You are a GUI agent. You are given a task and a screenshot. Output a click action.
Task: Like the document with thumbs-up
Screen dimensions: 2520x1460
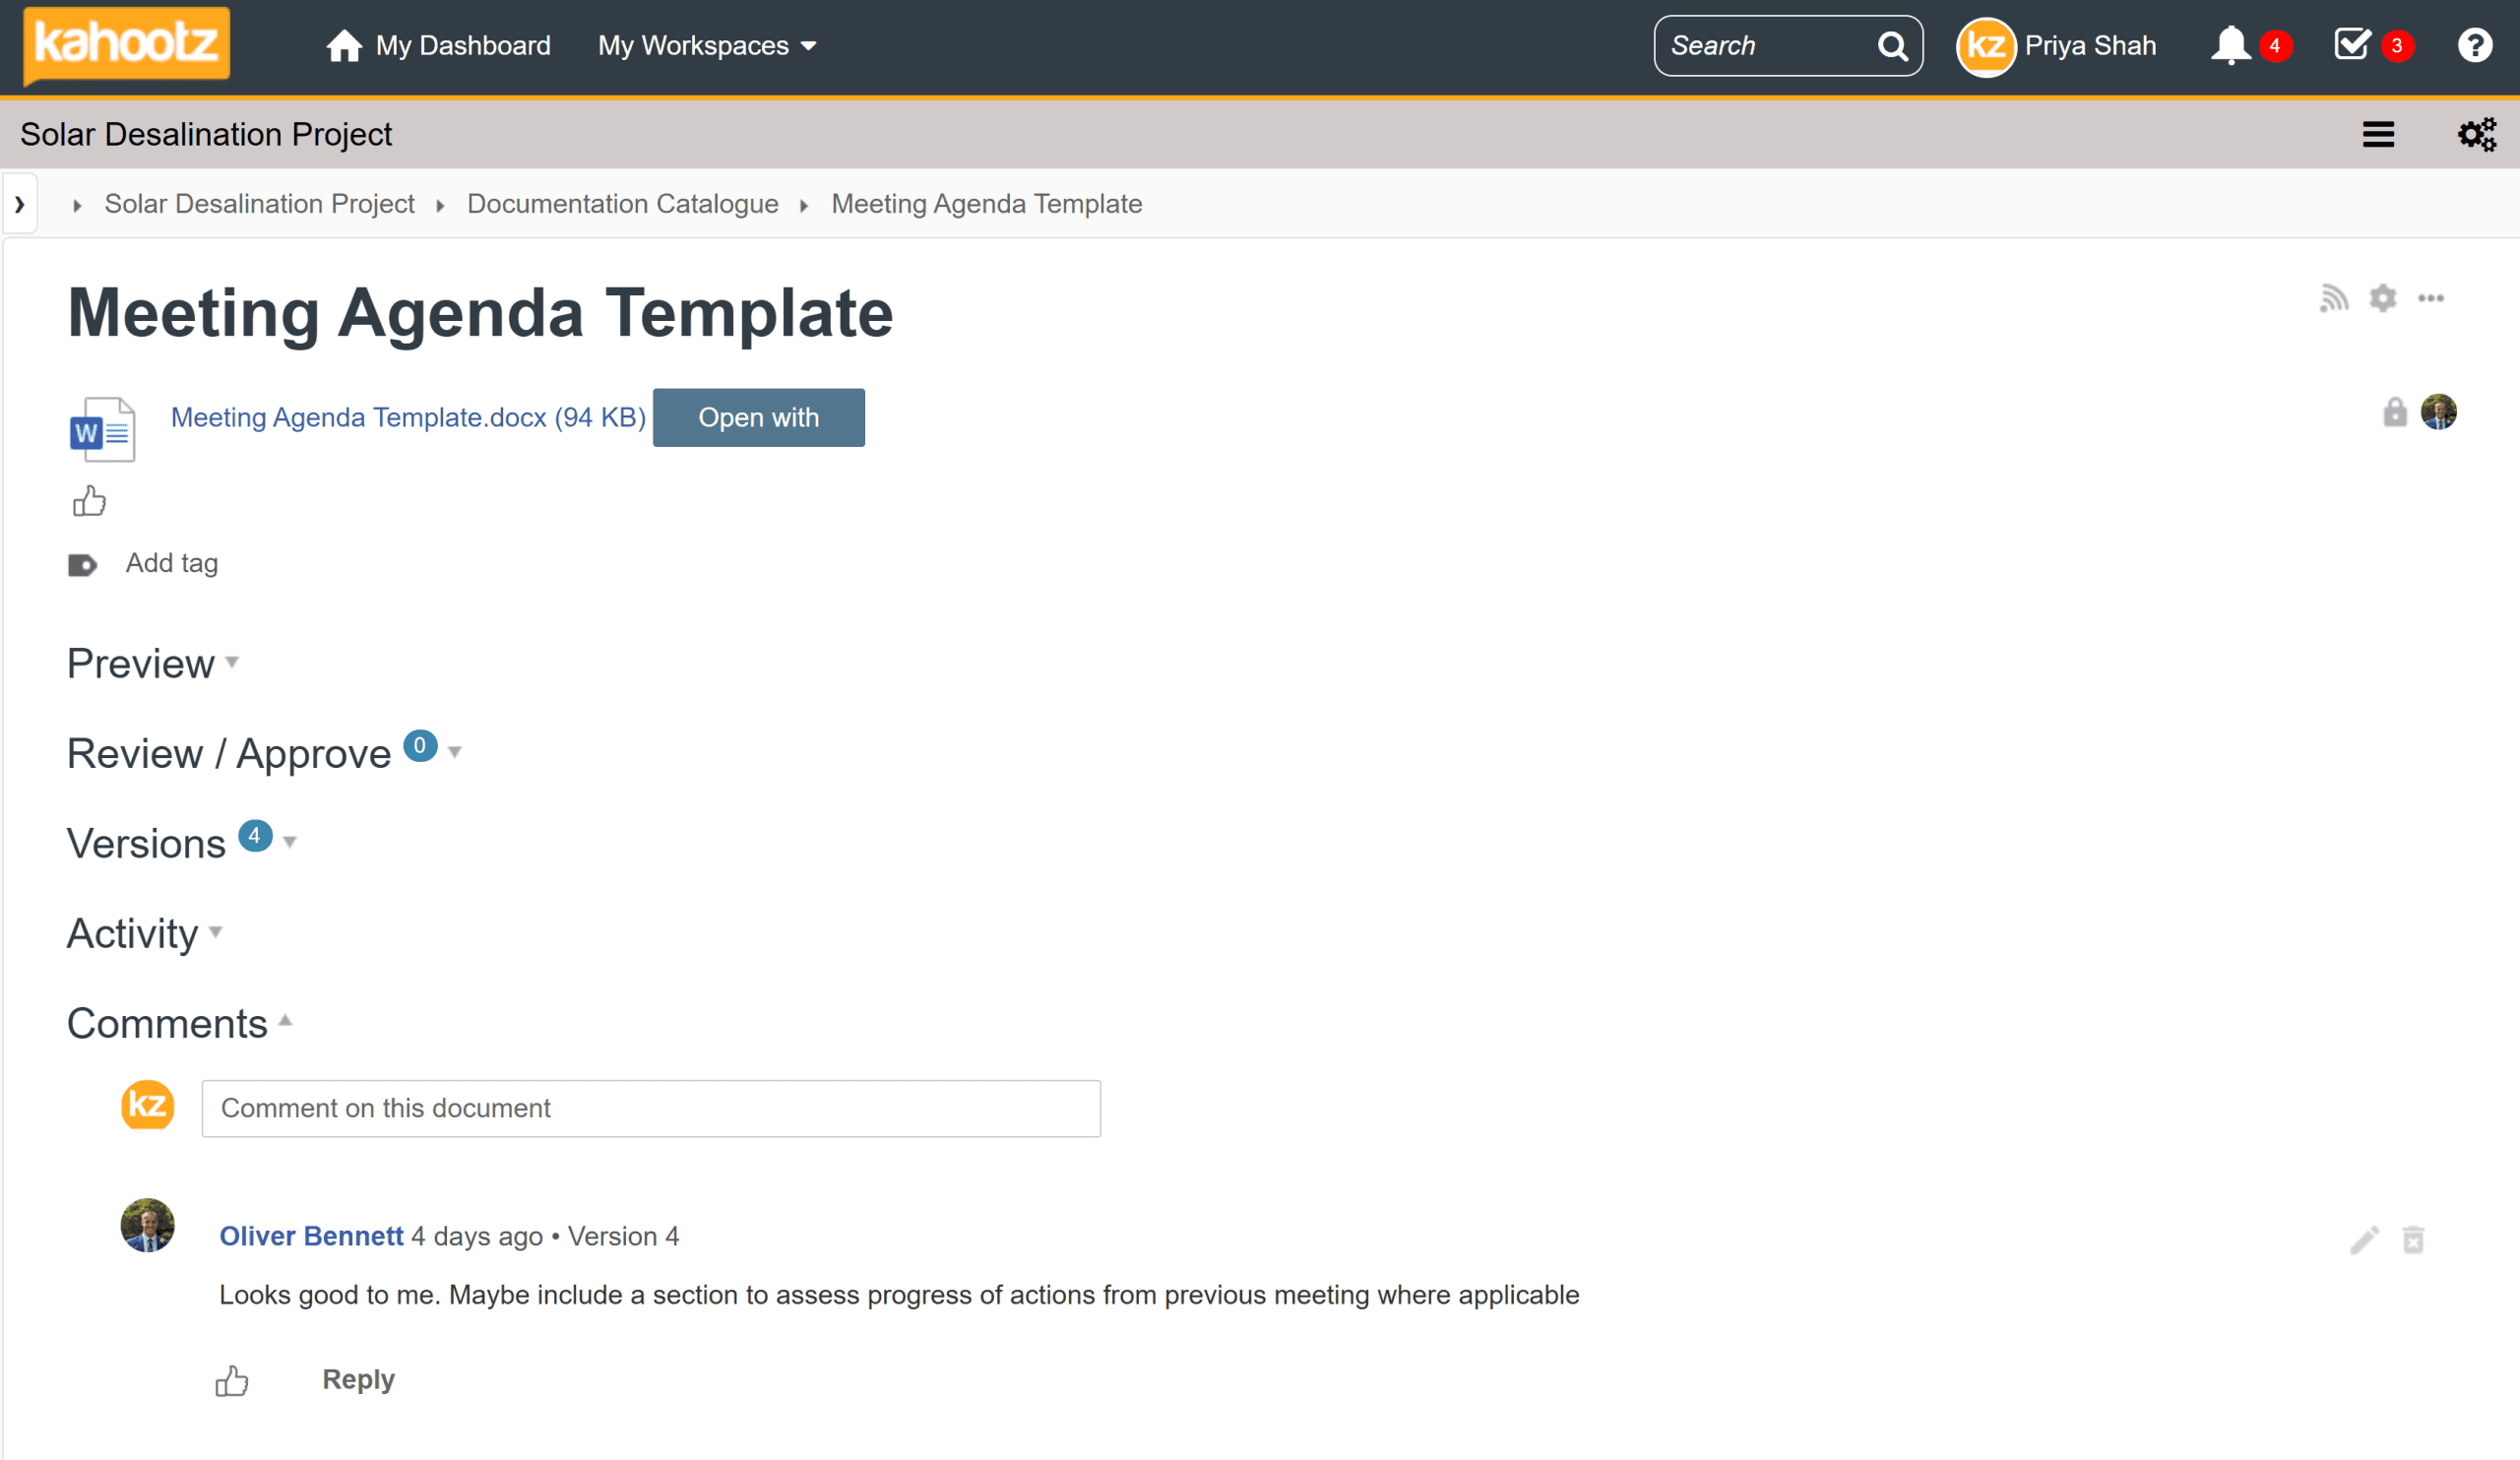(89, 501)
